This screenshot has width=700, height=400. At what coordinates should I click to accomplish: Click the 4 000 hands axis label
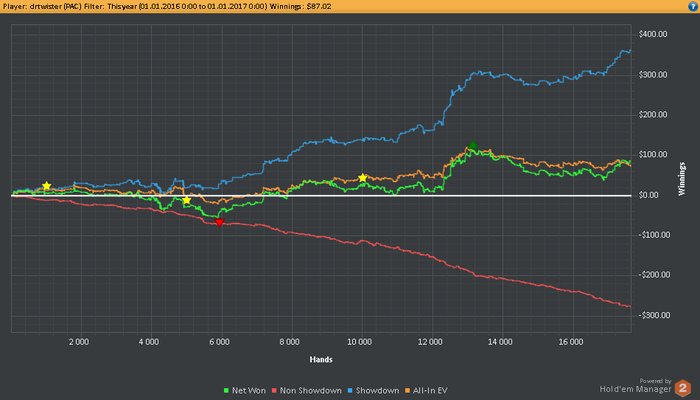tap(149, 342)
